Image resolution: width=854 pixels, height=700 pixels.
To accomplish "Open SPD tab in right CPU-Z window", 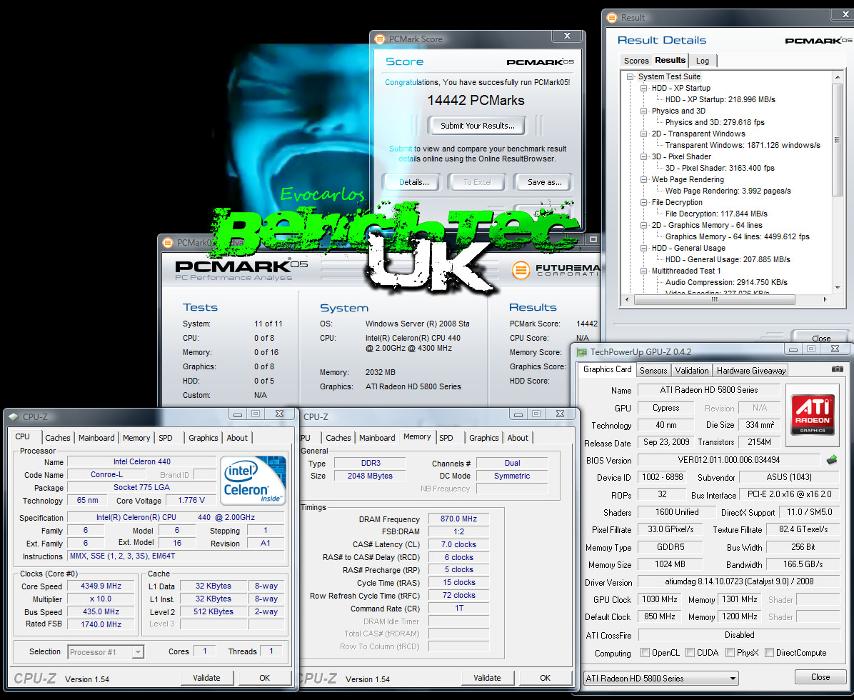I will coord(446,437).
